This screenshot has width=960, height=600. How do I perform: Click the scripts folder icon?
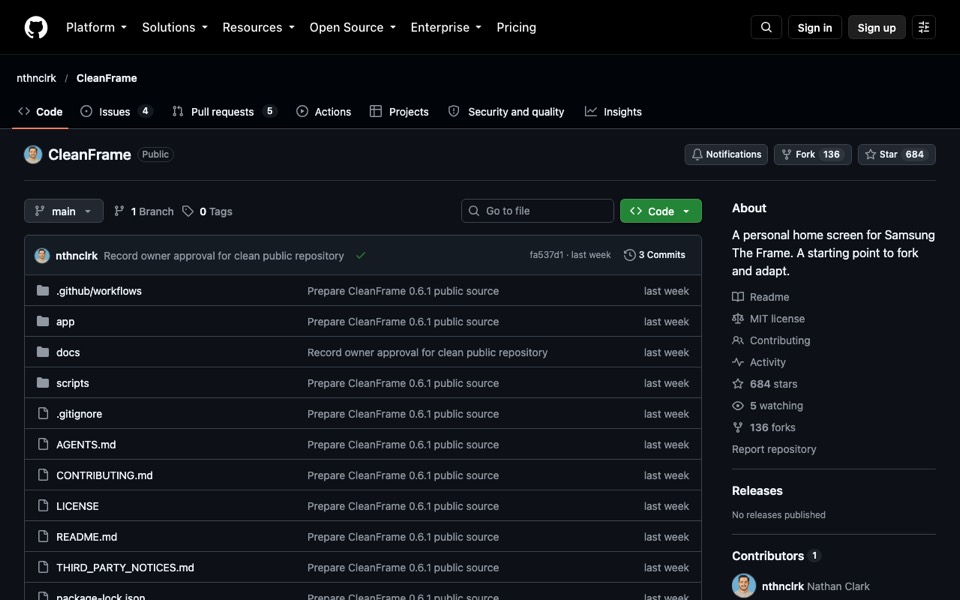pos(43,383)
